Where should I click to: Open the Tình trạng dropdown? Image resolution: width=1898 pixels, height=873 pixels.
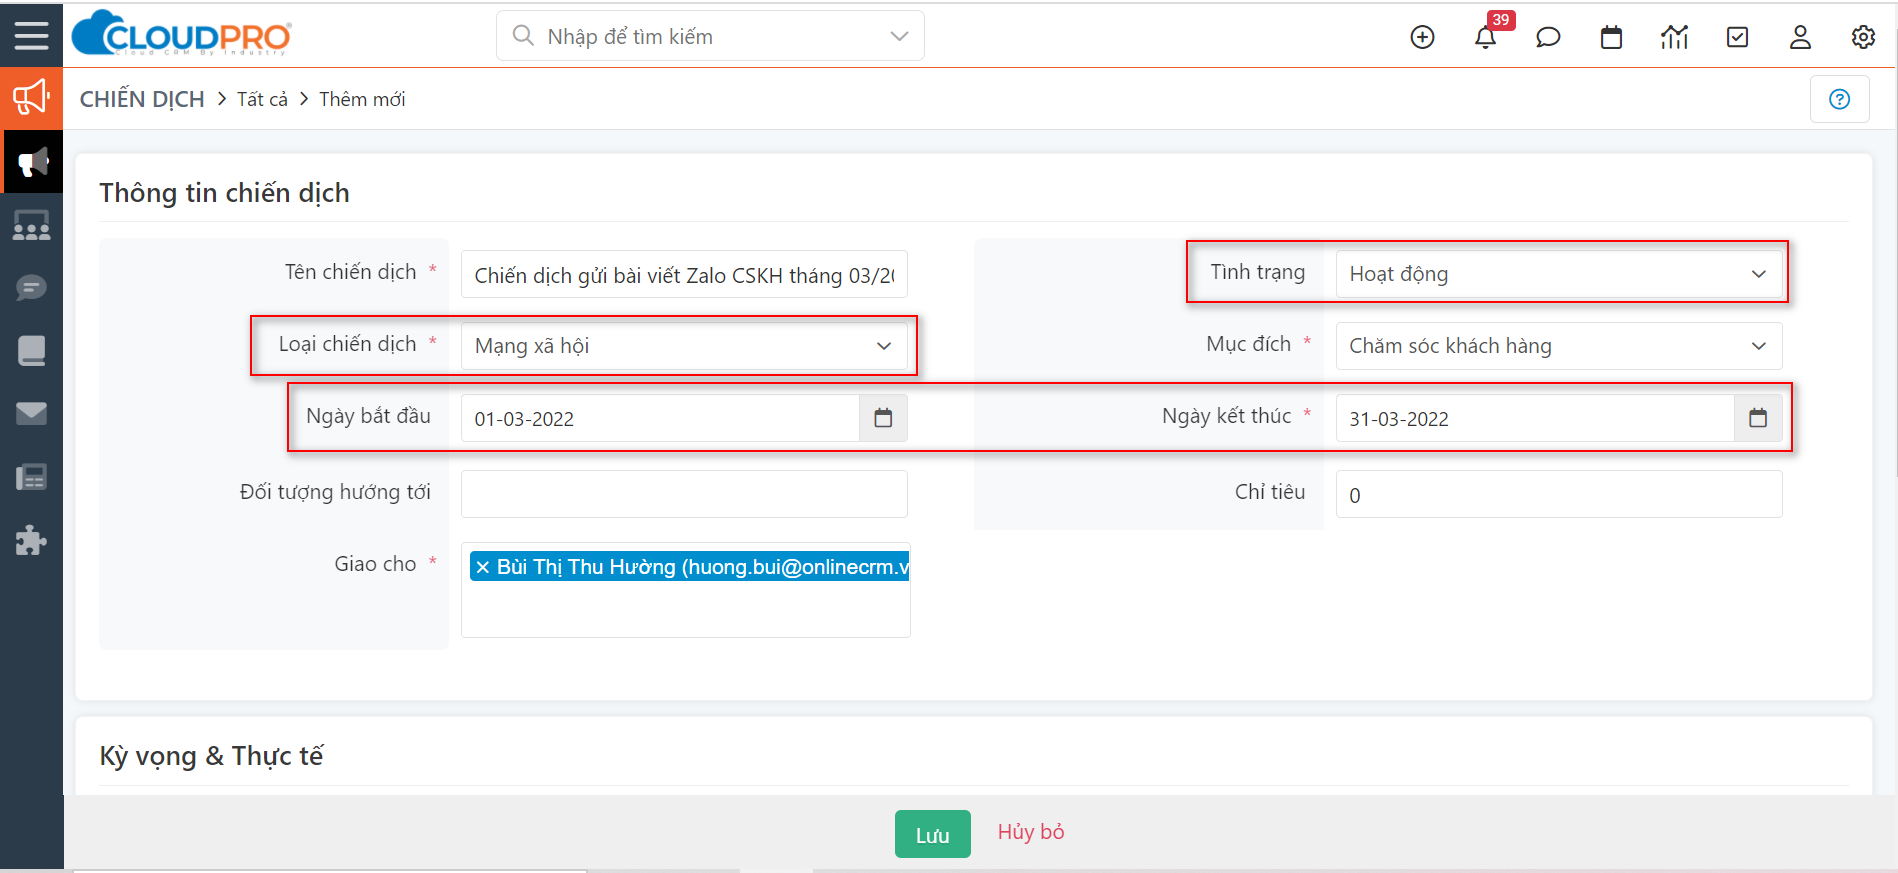click(x=1559, y=274)
